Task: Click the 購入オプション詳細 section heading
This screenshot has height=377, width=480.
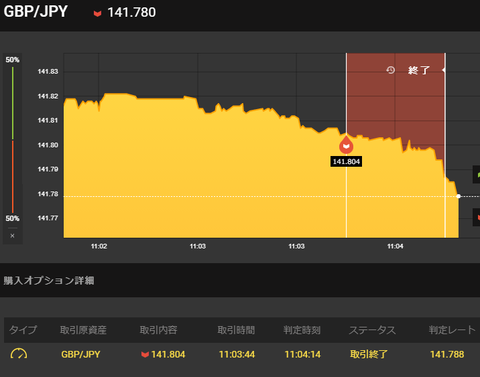Action: click(49, 280)
